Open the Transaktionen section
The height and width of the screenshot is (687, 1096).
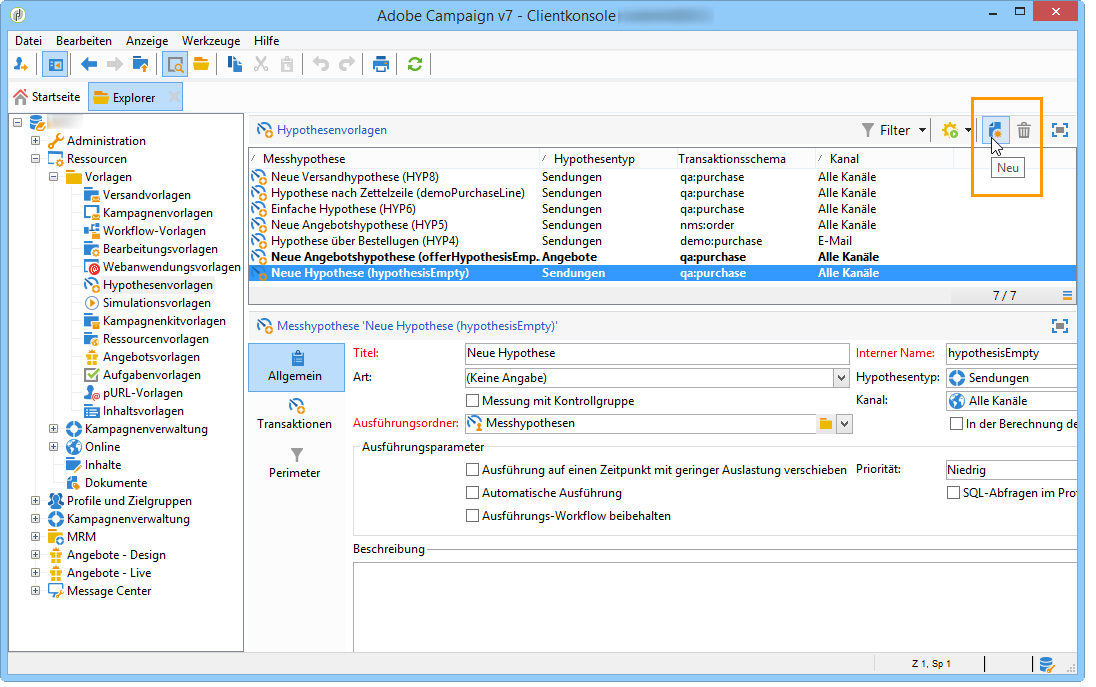294,414
